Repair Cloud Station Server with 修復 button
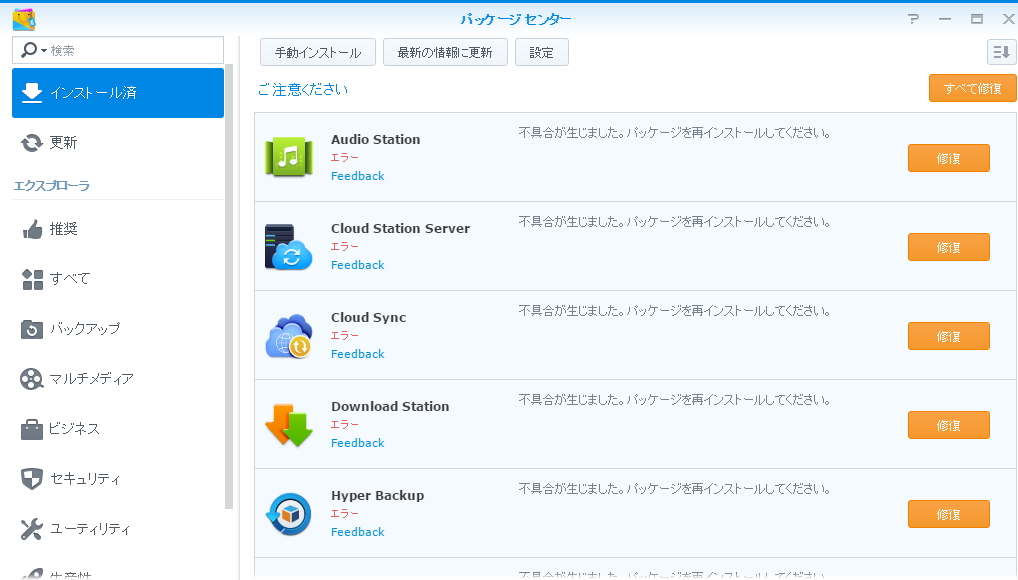1018x580 pixels. (x=949, y=247)
